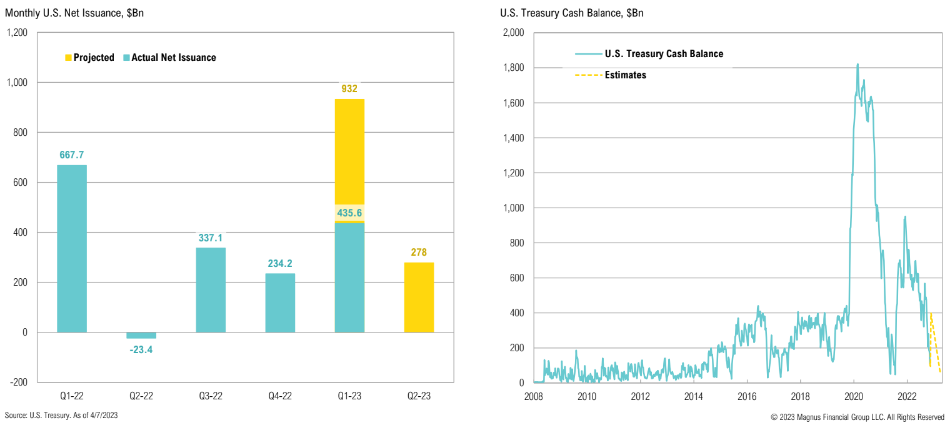952x426 pixels.
Task: Click the Q4-22 bar labeled 234.2
Action: click(x=280, y=303)
